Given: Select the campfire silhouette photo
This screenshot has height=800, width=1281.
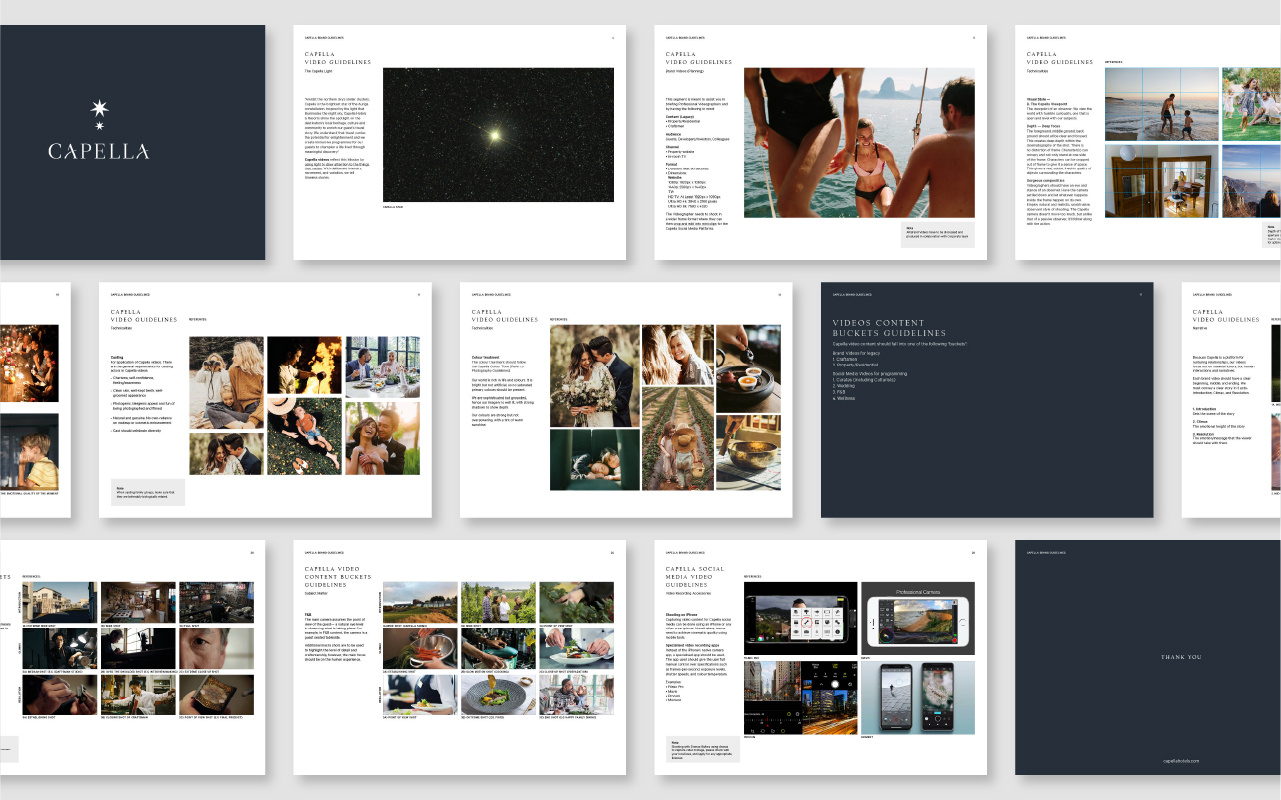Looking at the screenshot, I should [x=304, y=365].
